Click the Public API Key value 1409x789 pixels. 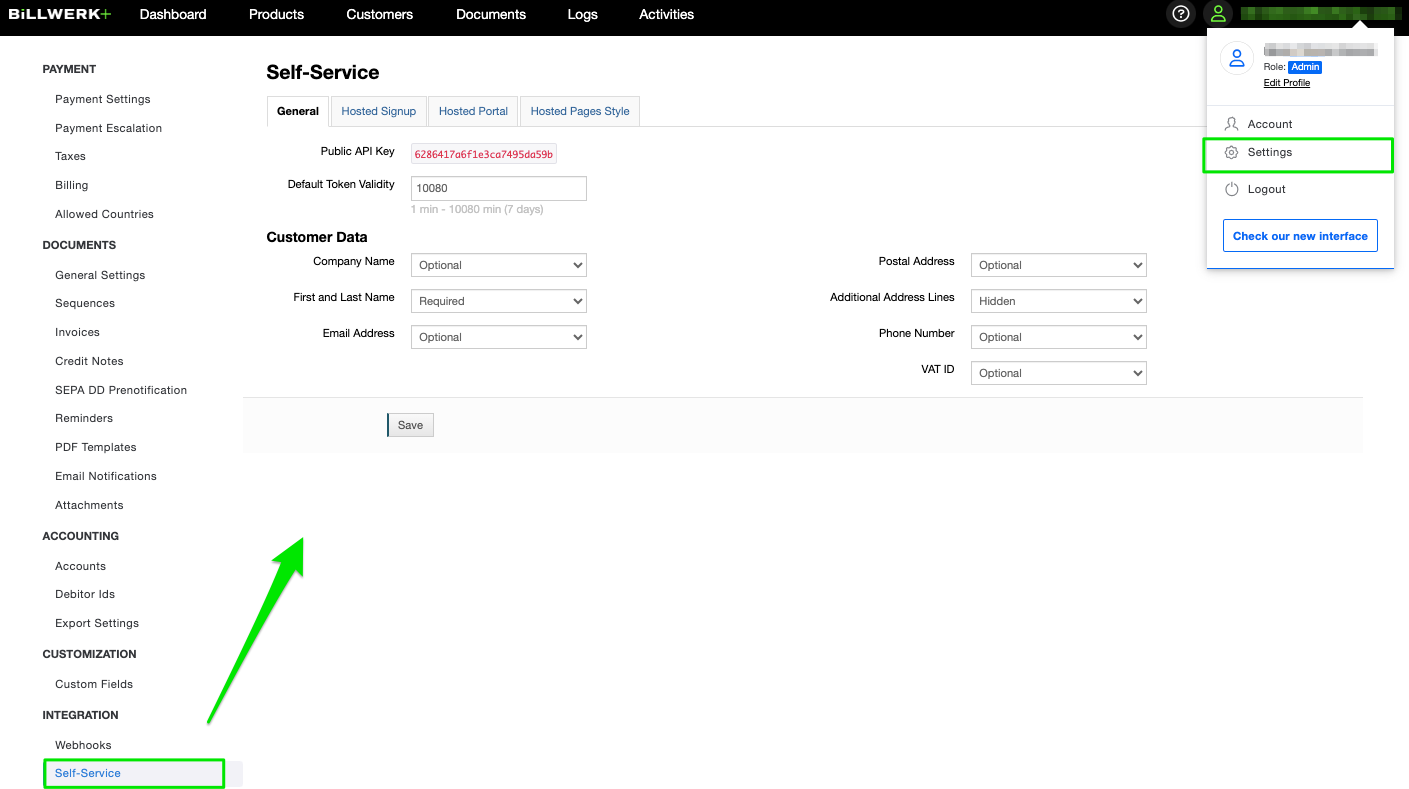tap(484, 154)
